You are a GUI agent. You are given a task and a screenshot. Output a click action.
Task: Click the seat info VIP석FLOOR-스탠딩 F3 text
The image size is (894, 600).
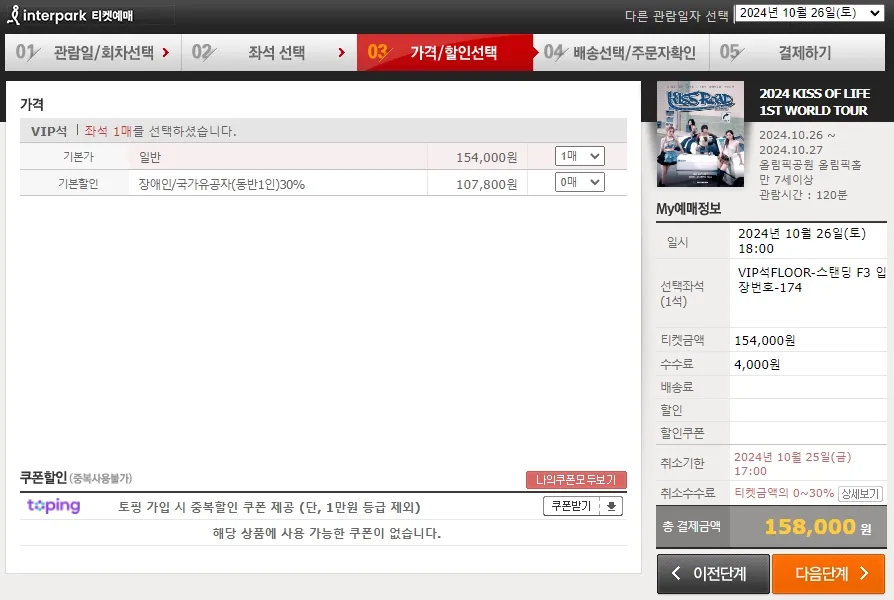click(812, 280)
